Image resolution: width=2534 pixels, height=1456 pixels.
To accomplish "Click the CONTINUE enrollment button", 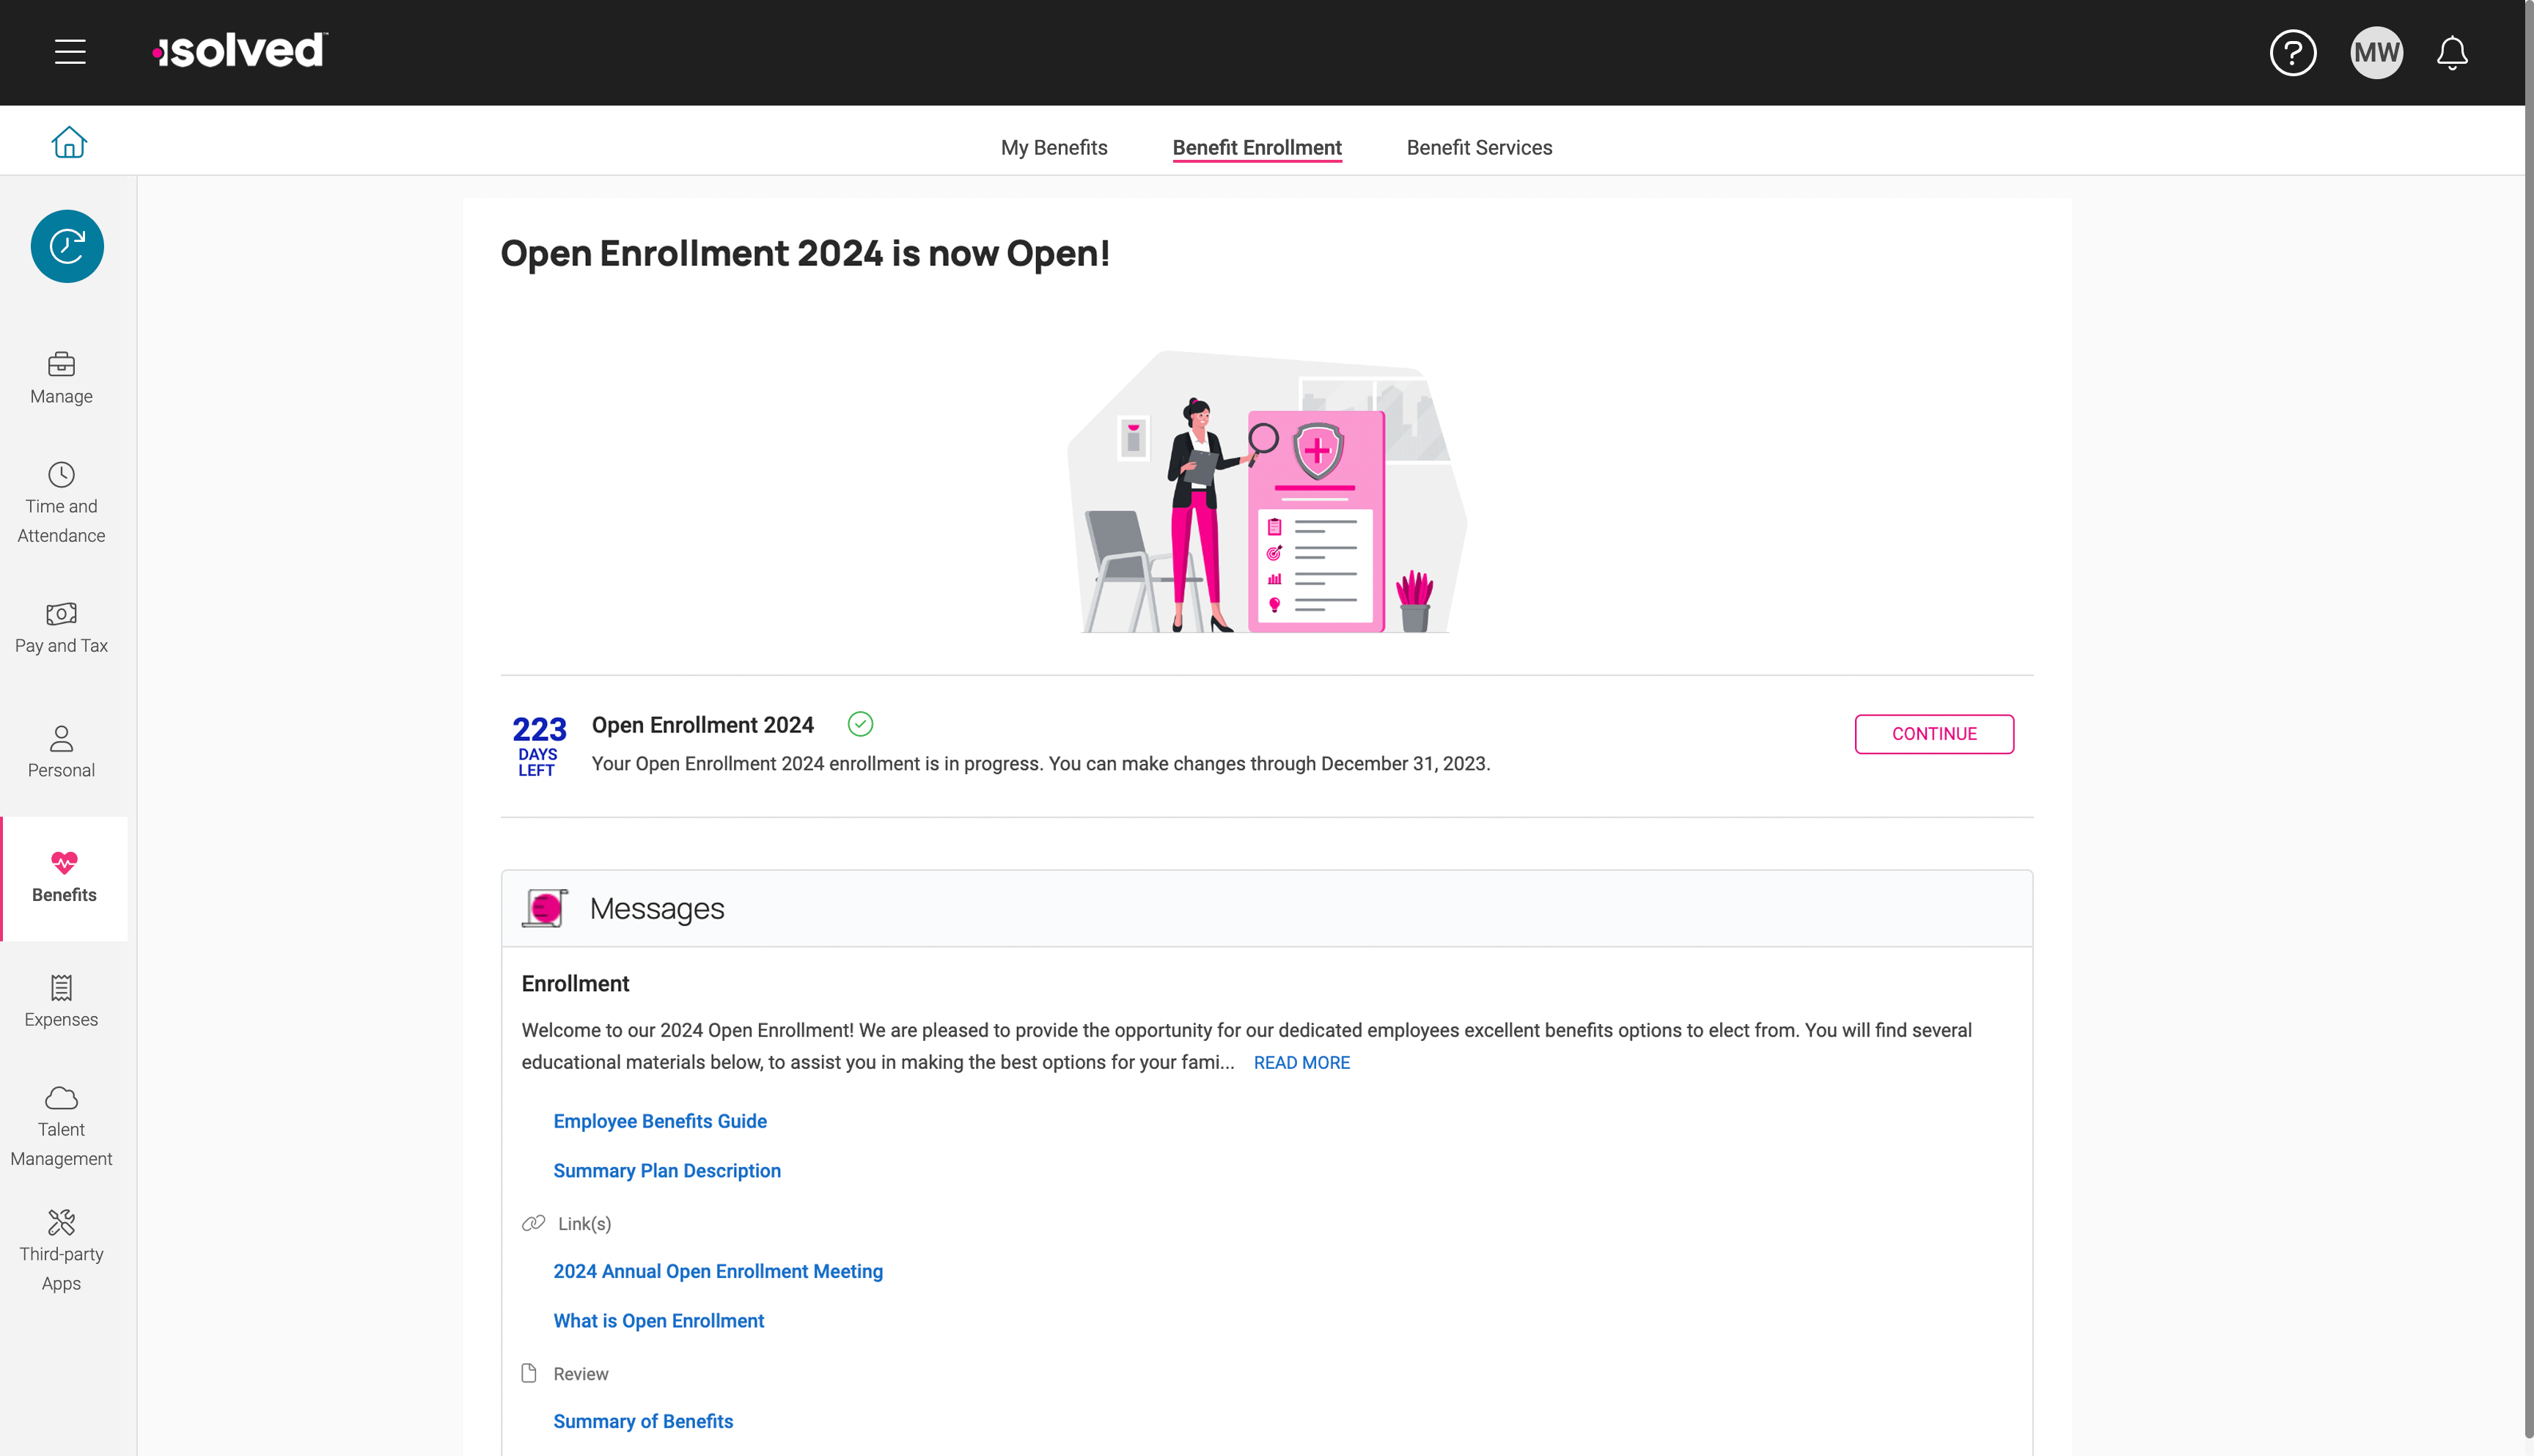I will [x=1934, y=734].
